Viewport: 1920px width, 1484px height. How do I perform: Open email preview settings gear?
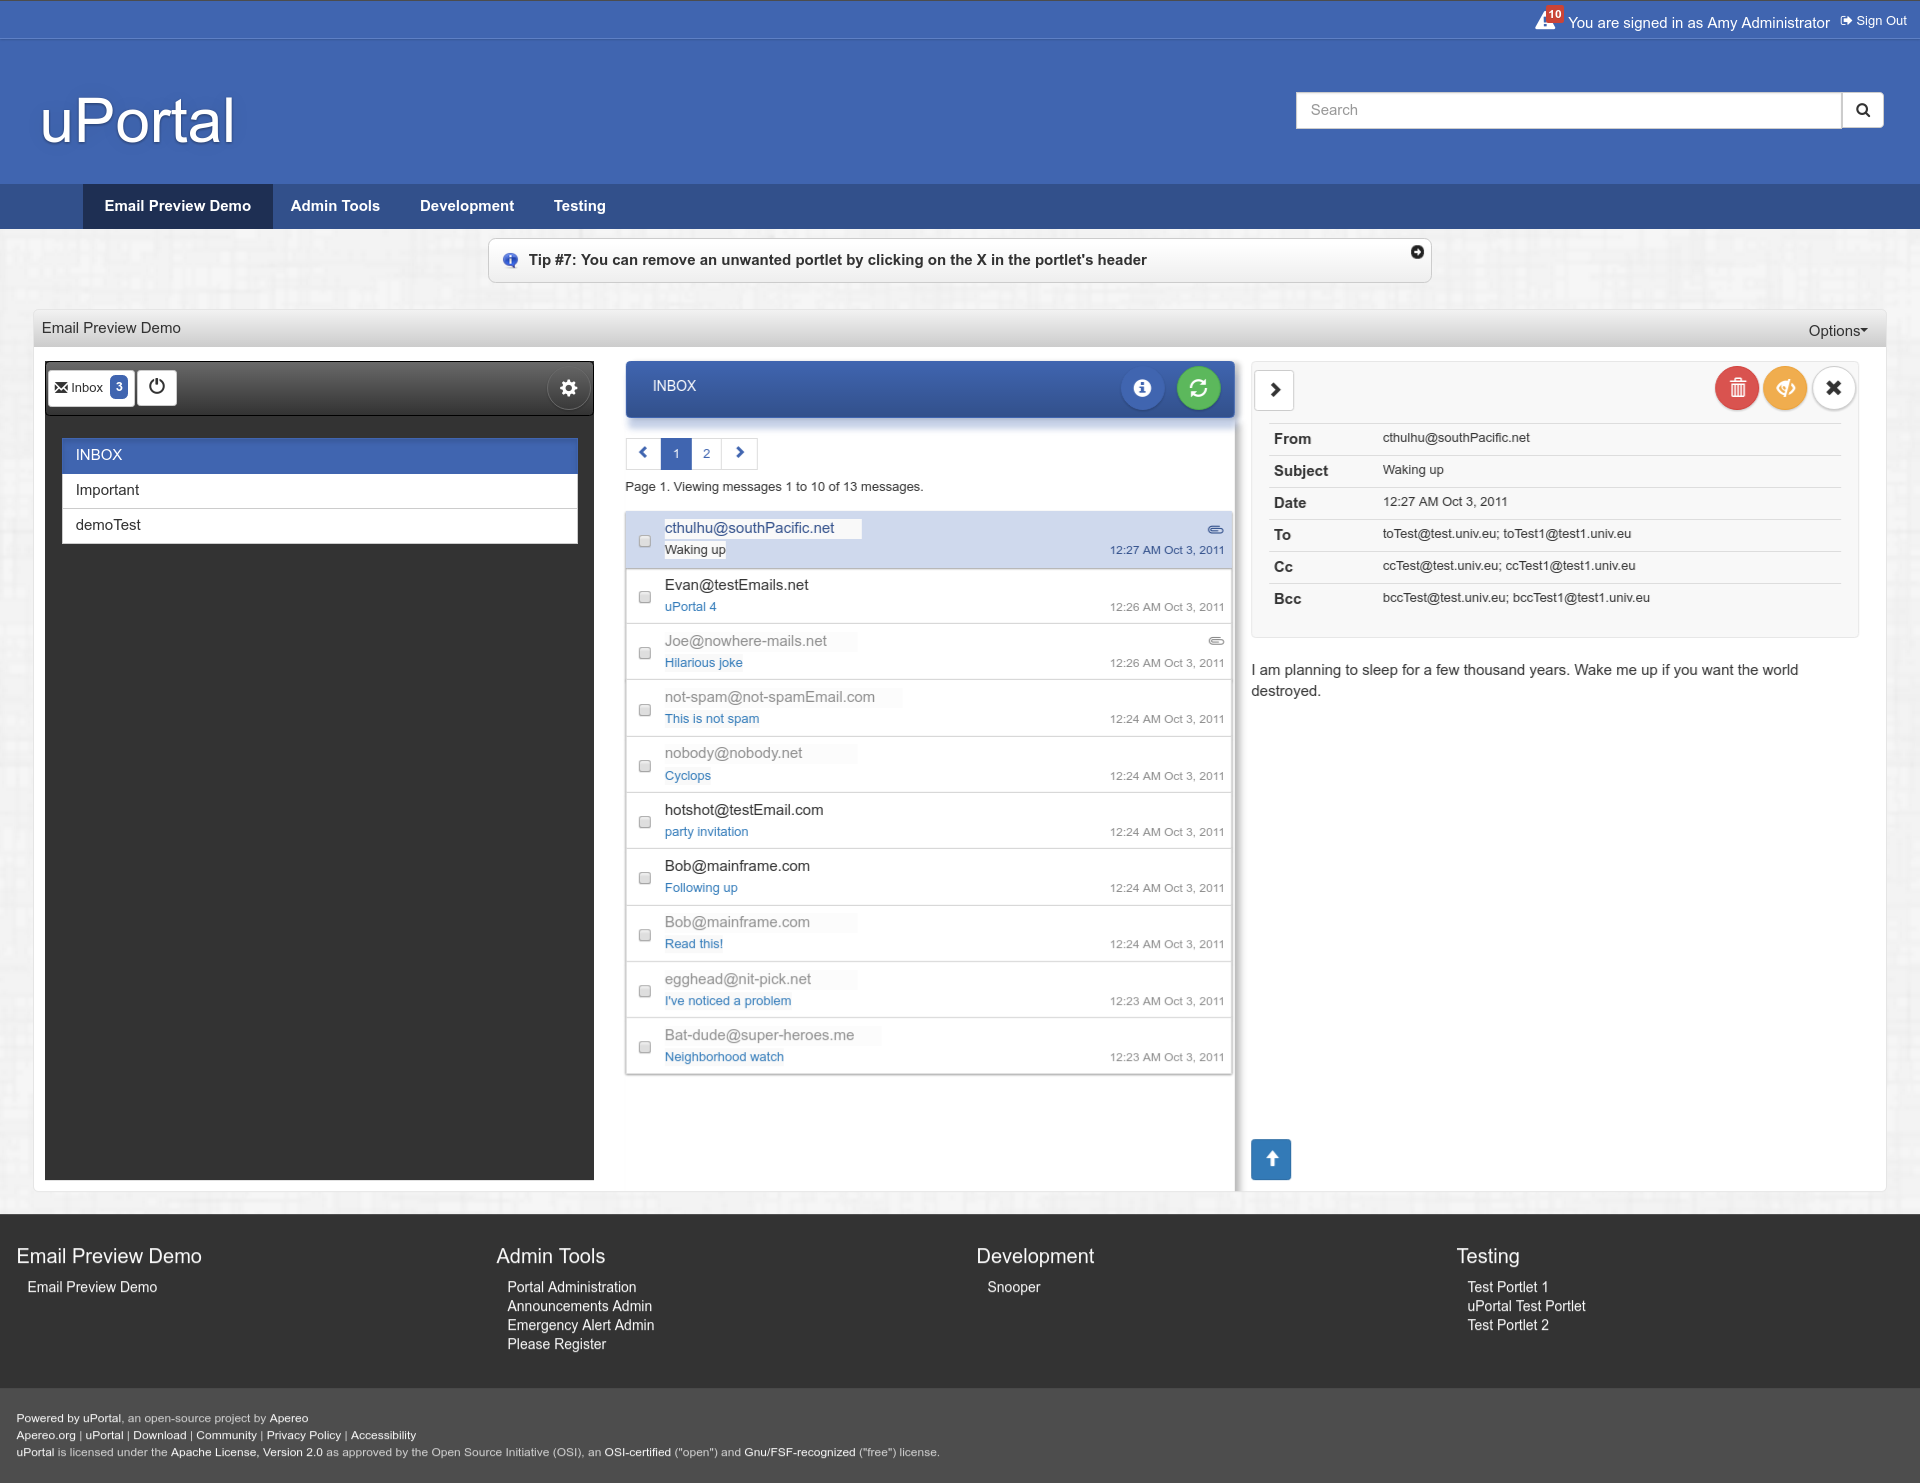(568, 388)
